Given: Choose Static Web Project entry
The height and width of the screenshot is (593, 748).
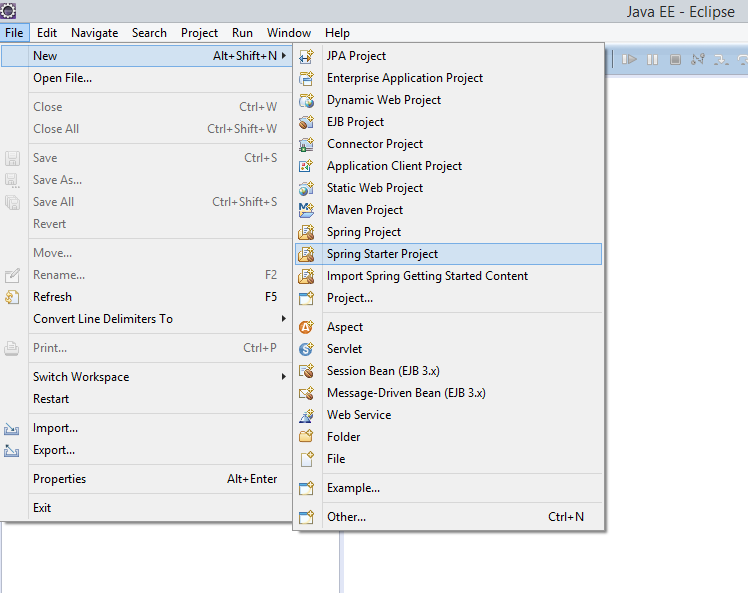Looking at the screenshot, I should pyautogui.click(x=448, y=188).
